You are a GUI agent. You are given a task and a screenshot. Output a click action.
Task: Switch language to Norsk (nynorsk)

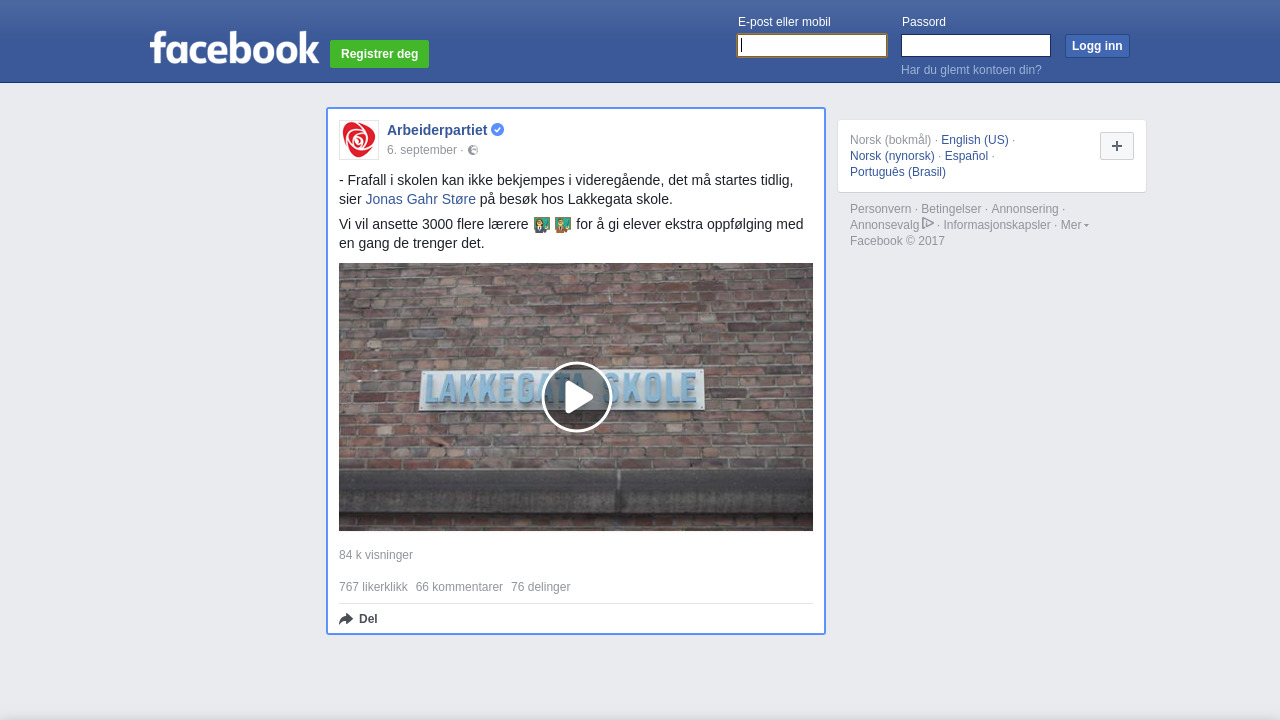(892, 156)
